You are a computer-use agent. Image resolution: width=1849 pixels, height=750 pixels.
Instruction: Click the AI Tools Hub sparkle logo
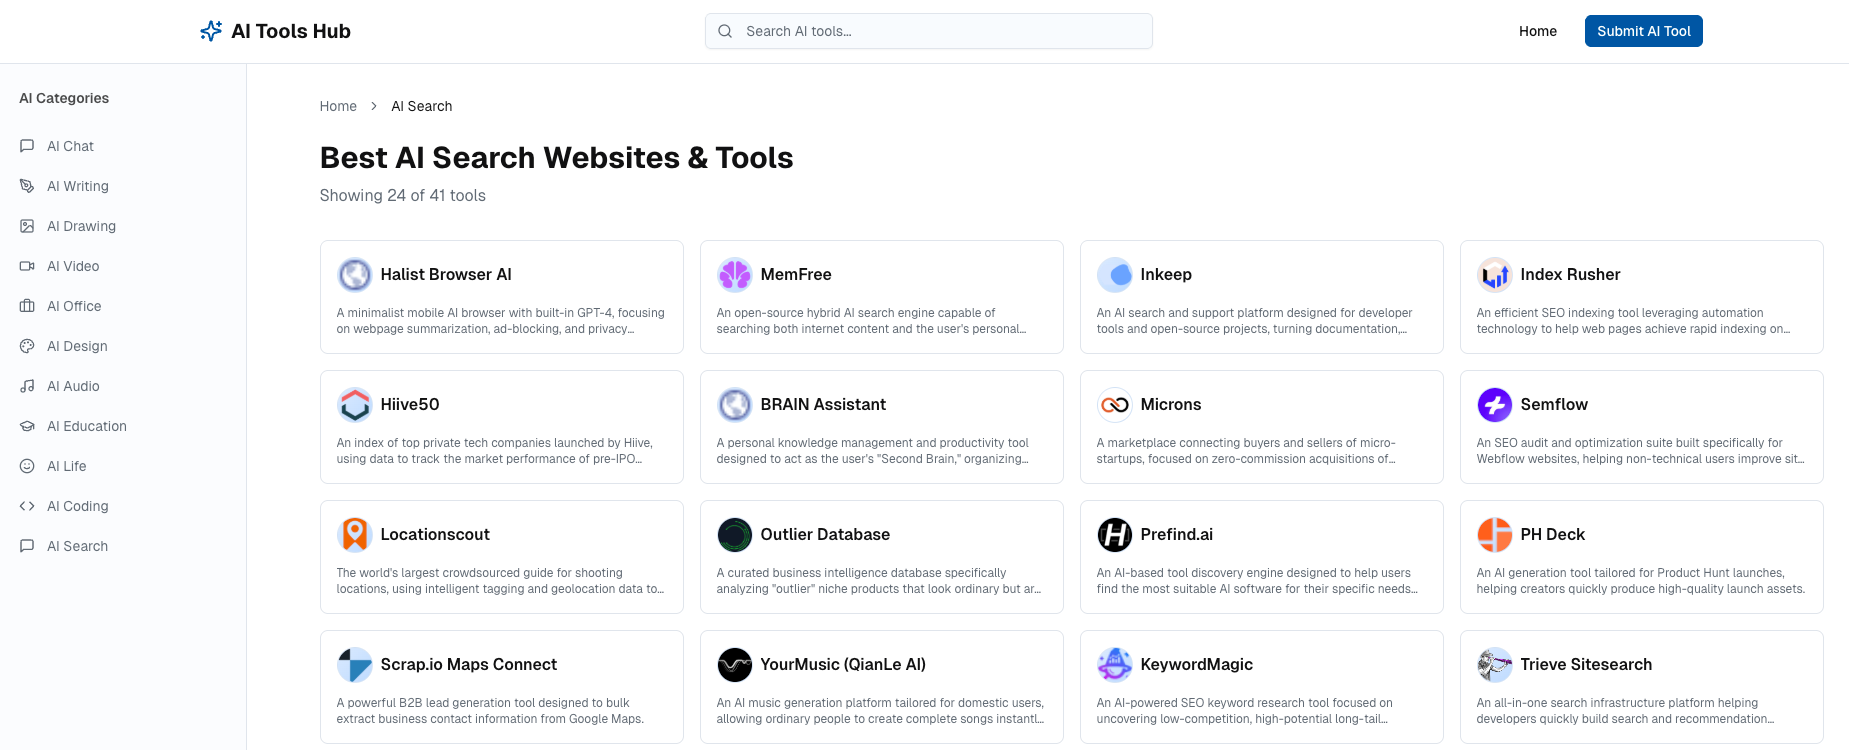click(x=210, y=31)
